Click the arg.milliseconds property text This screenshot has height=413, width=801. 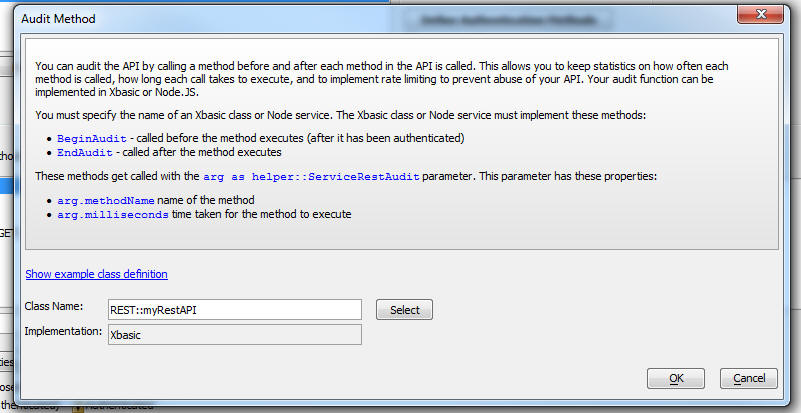pyautogui.click(x=113, y=214)
